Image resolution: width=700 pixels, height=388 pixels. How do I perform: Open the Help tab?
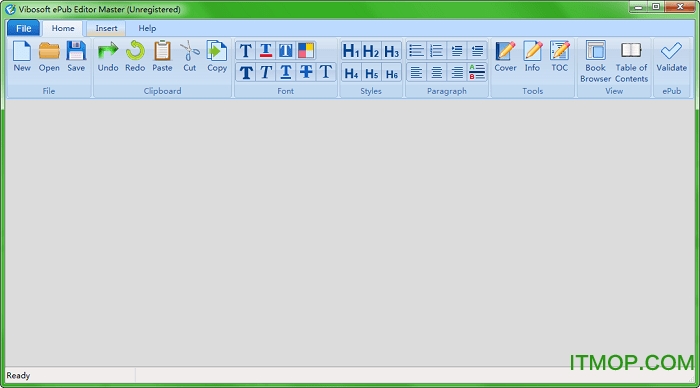coord(147,28)
